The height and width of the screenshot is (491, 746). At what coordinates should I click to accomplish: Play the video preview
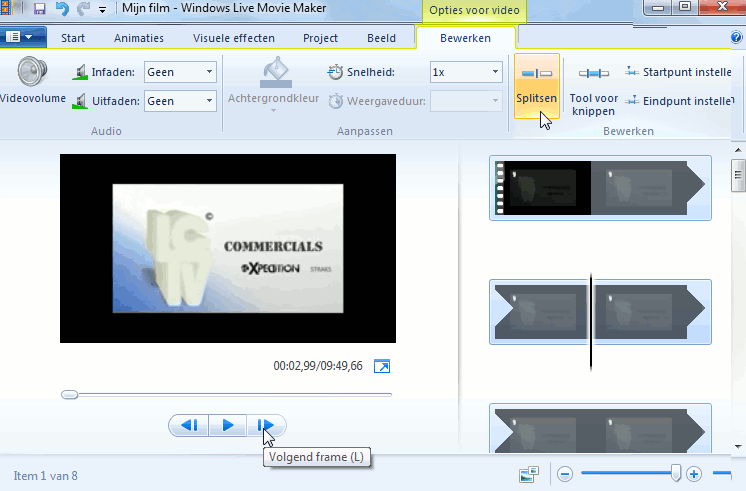(228, 425)
